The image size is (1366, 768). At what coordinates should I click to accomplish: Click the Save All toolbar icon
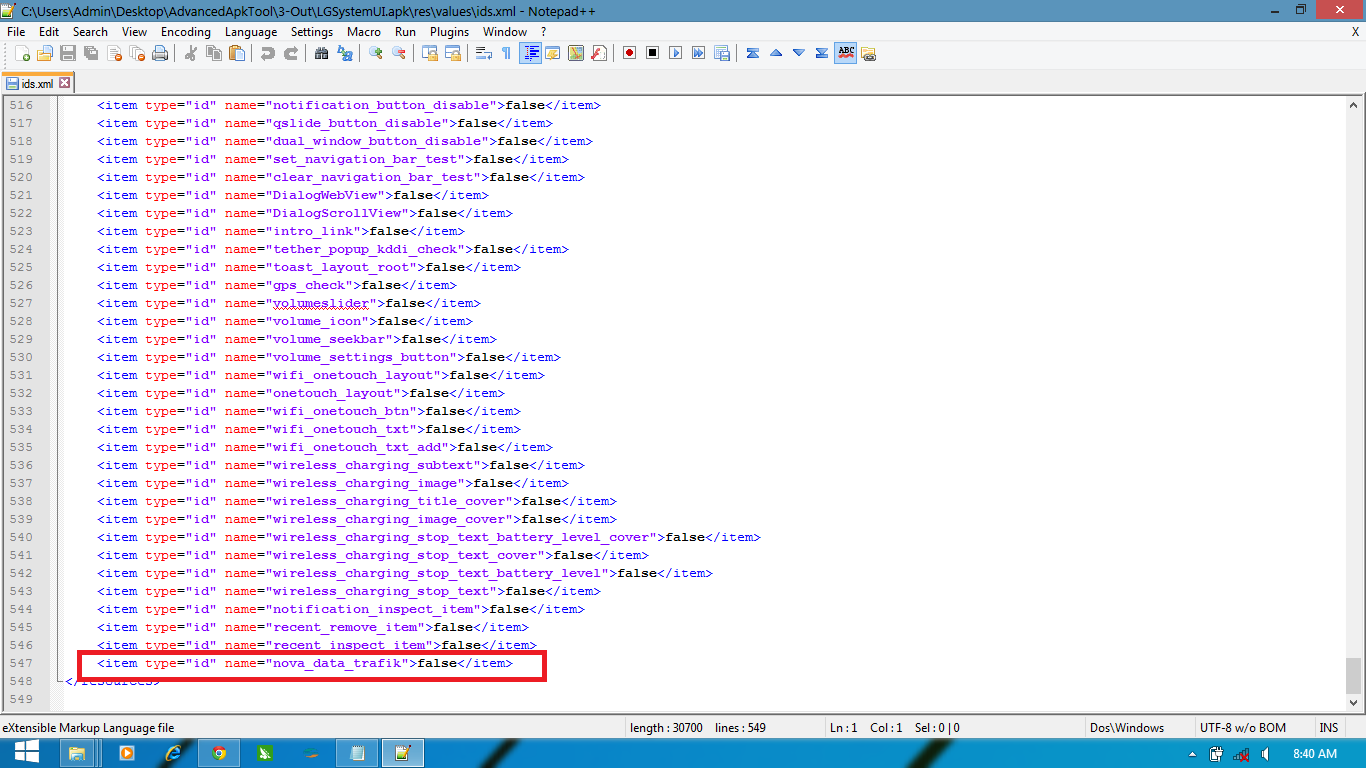[x=91, y=53]
